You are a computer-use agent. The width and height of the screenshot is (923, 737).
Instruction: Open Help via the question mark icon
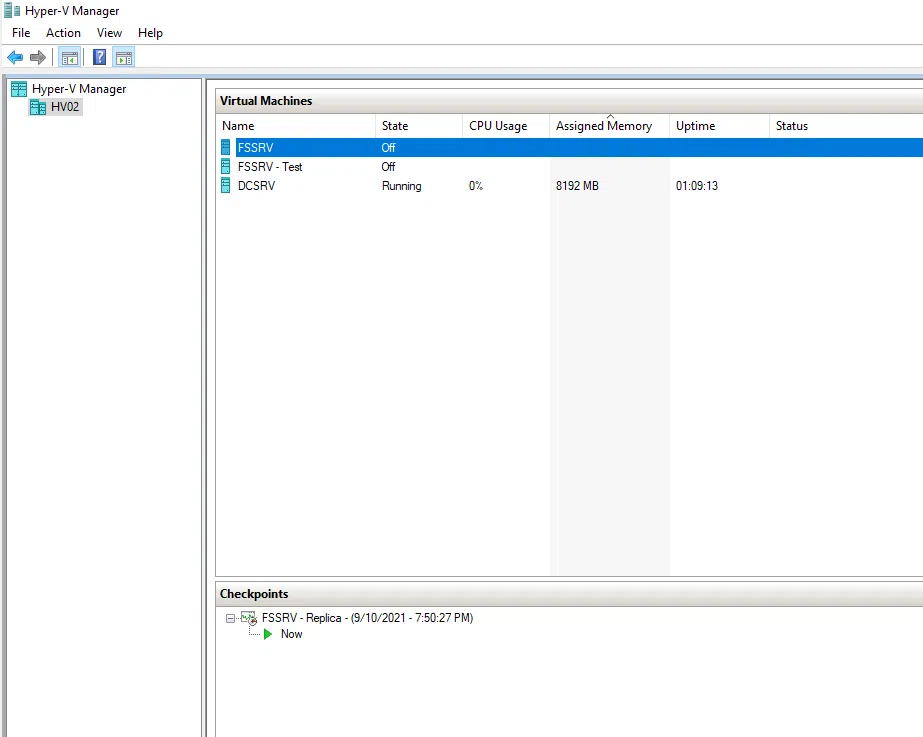(x=100, y=58)
